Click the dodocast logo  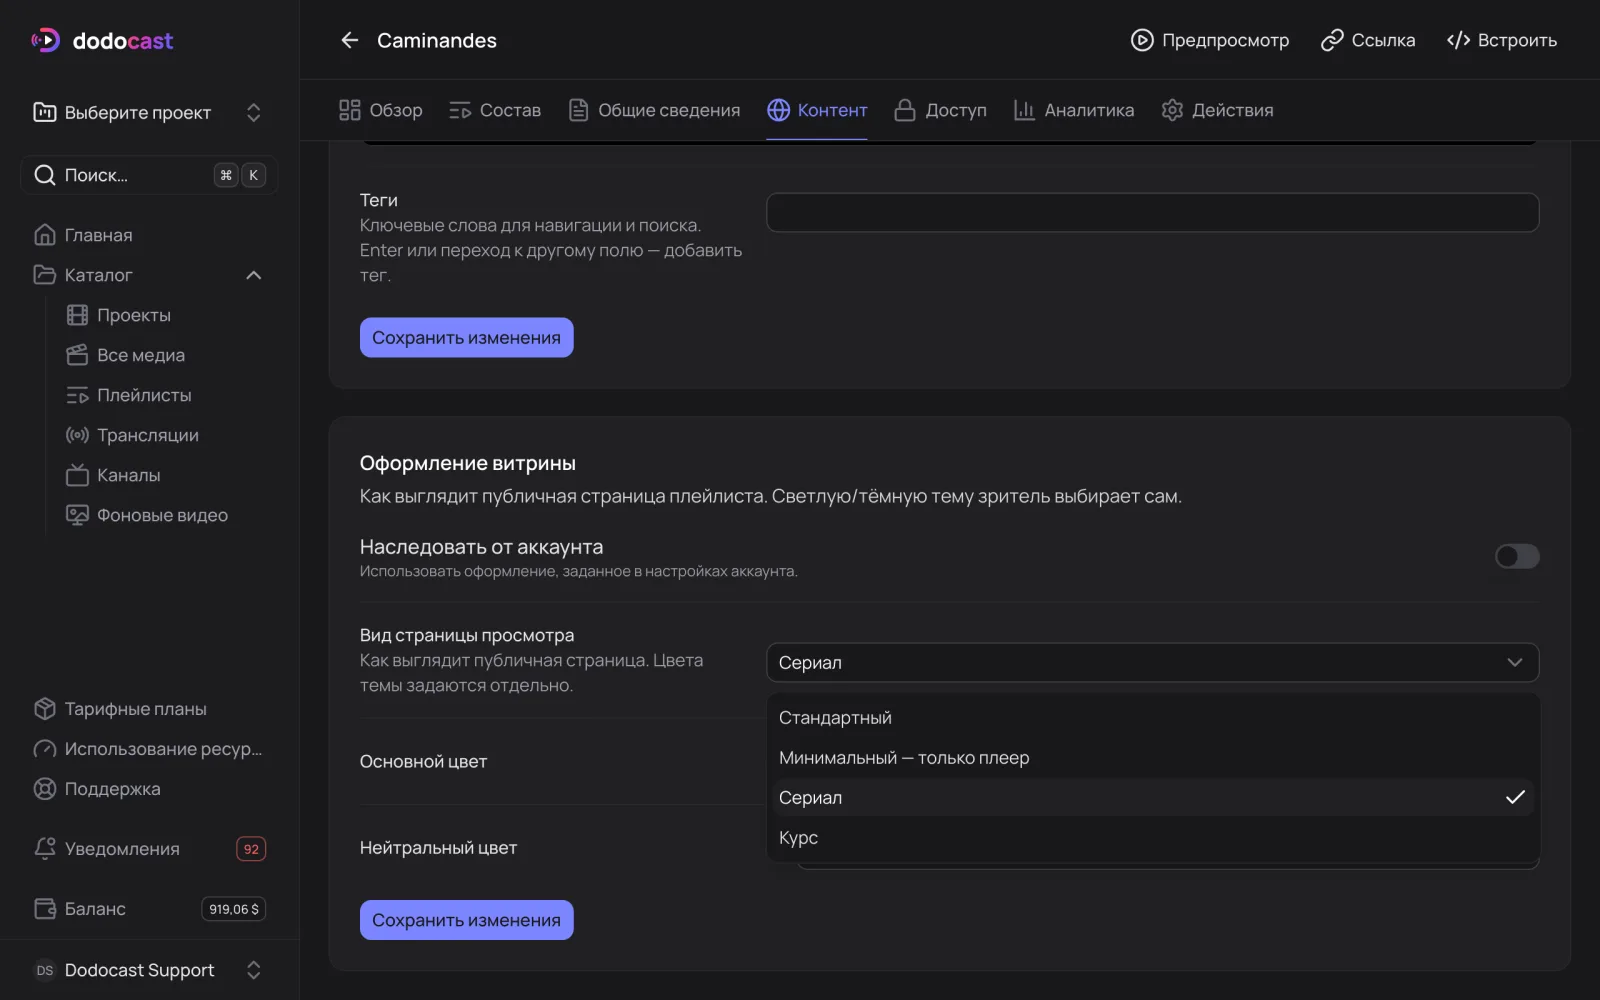[102, 40]
